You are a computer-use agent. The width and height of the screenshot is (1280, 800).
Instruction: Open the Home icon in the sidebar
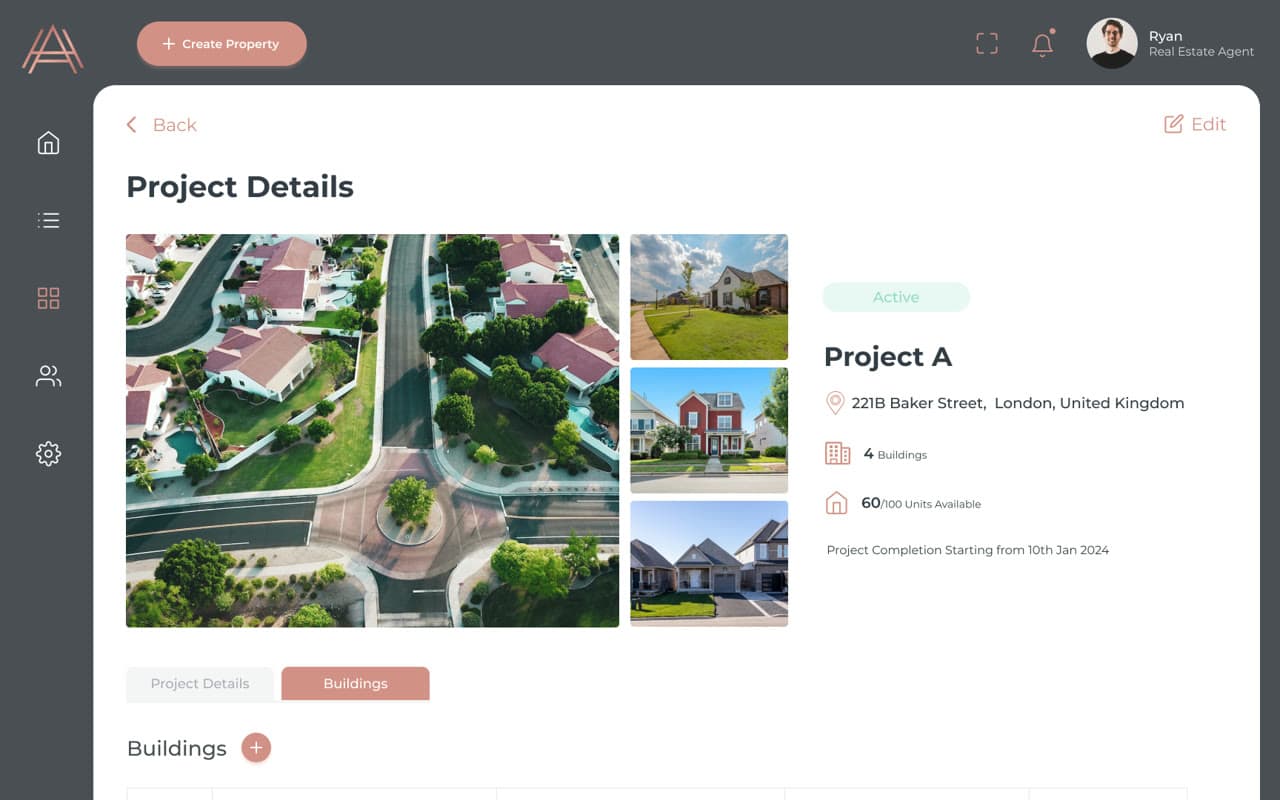tap(48, 143)
